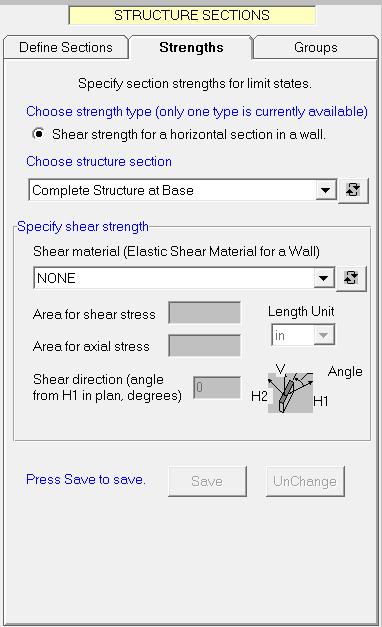Viewport: 382px width, 627px height.
Task: Click the UnChange button
Action: point(305,481)
